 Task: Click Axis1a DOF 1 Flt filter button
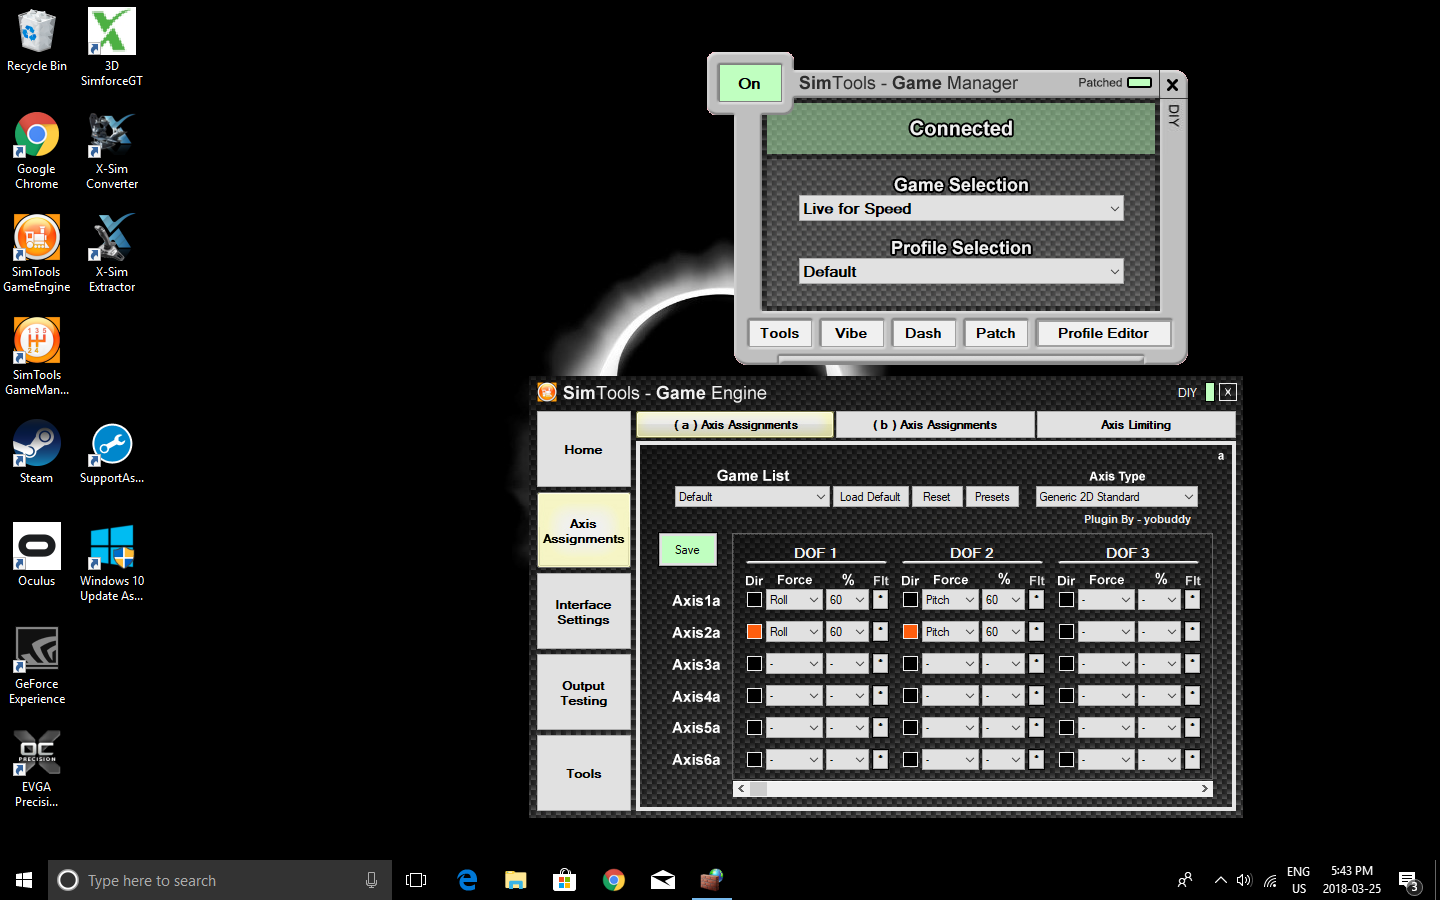pos(880,600)
